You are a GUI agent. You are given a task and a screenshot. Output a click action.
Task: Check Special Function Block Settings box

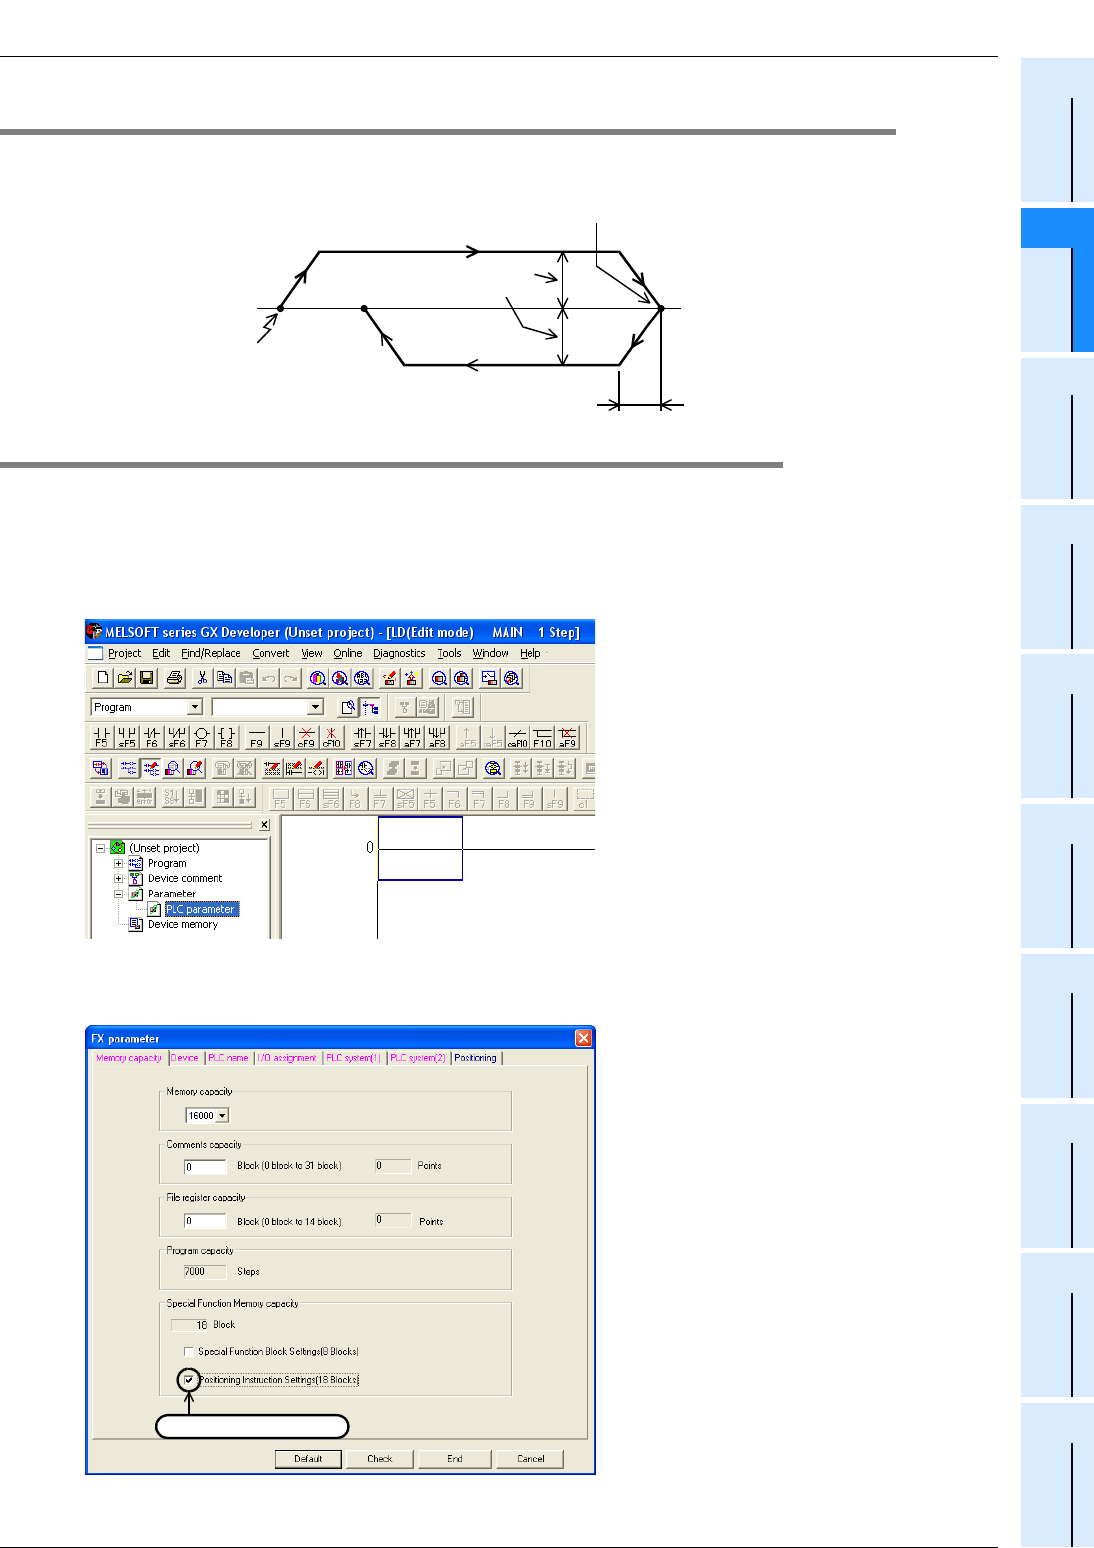(x=189, y=1352)
